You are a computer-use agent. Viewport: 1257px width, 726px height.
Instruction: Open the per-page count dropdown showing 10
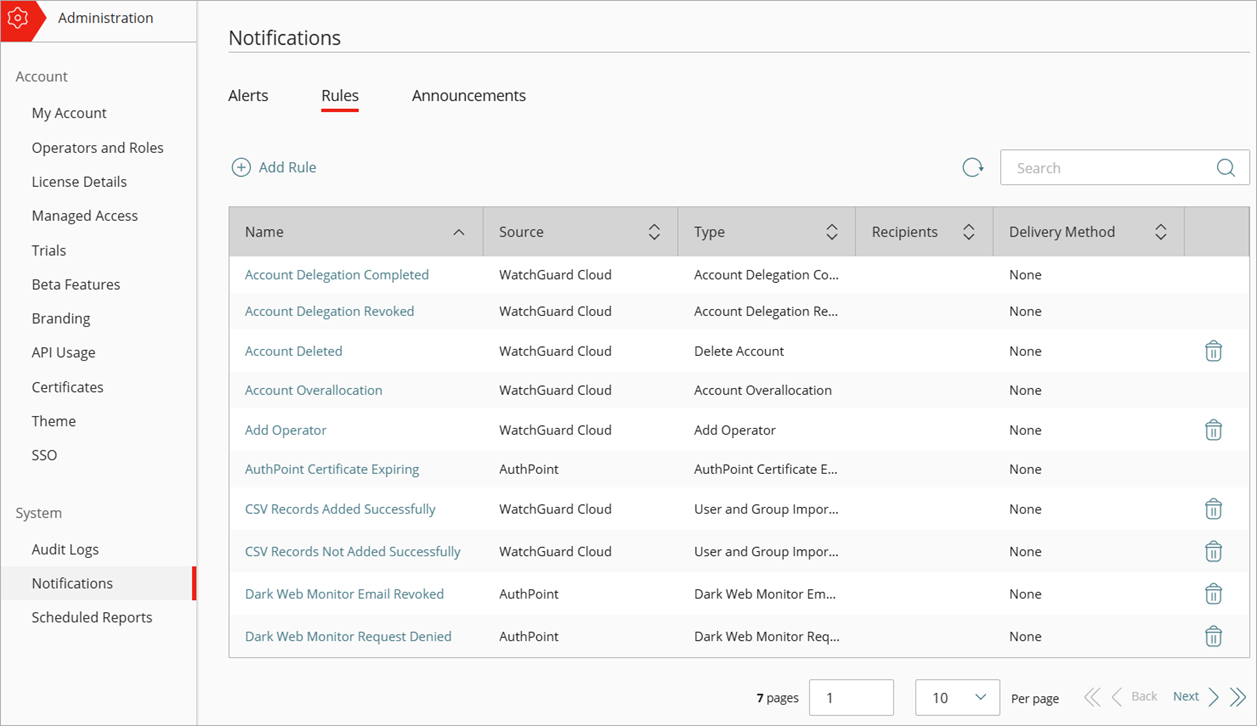[x=957, y=697]
